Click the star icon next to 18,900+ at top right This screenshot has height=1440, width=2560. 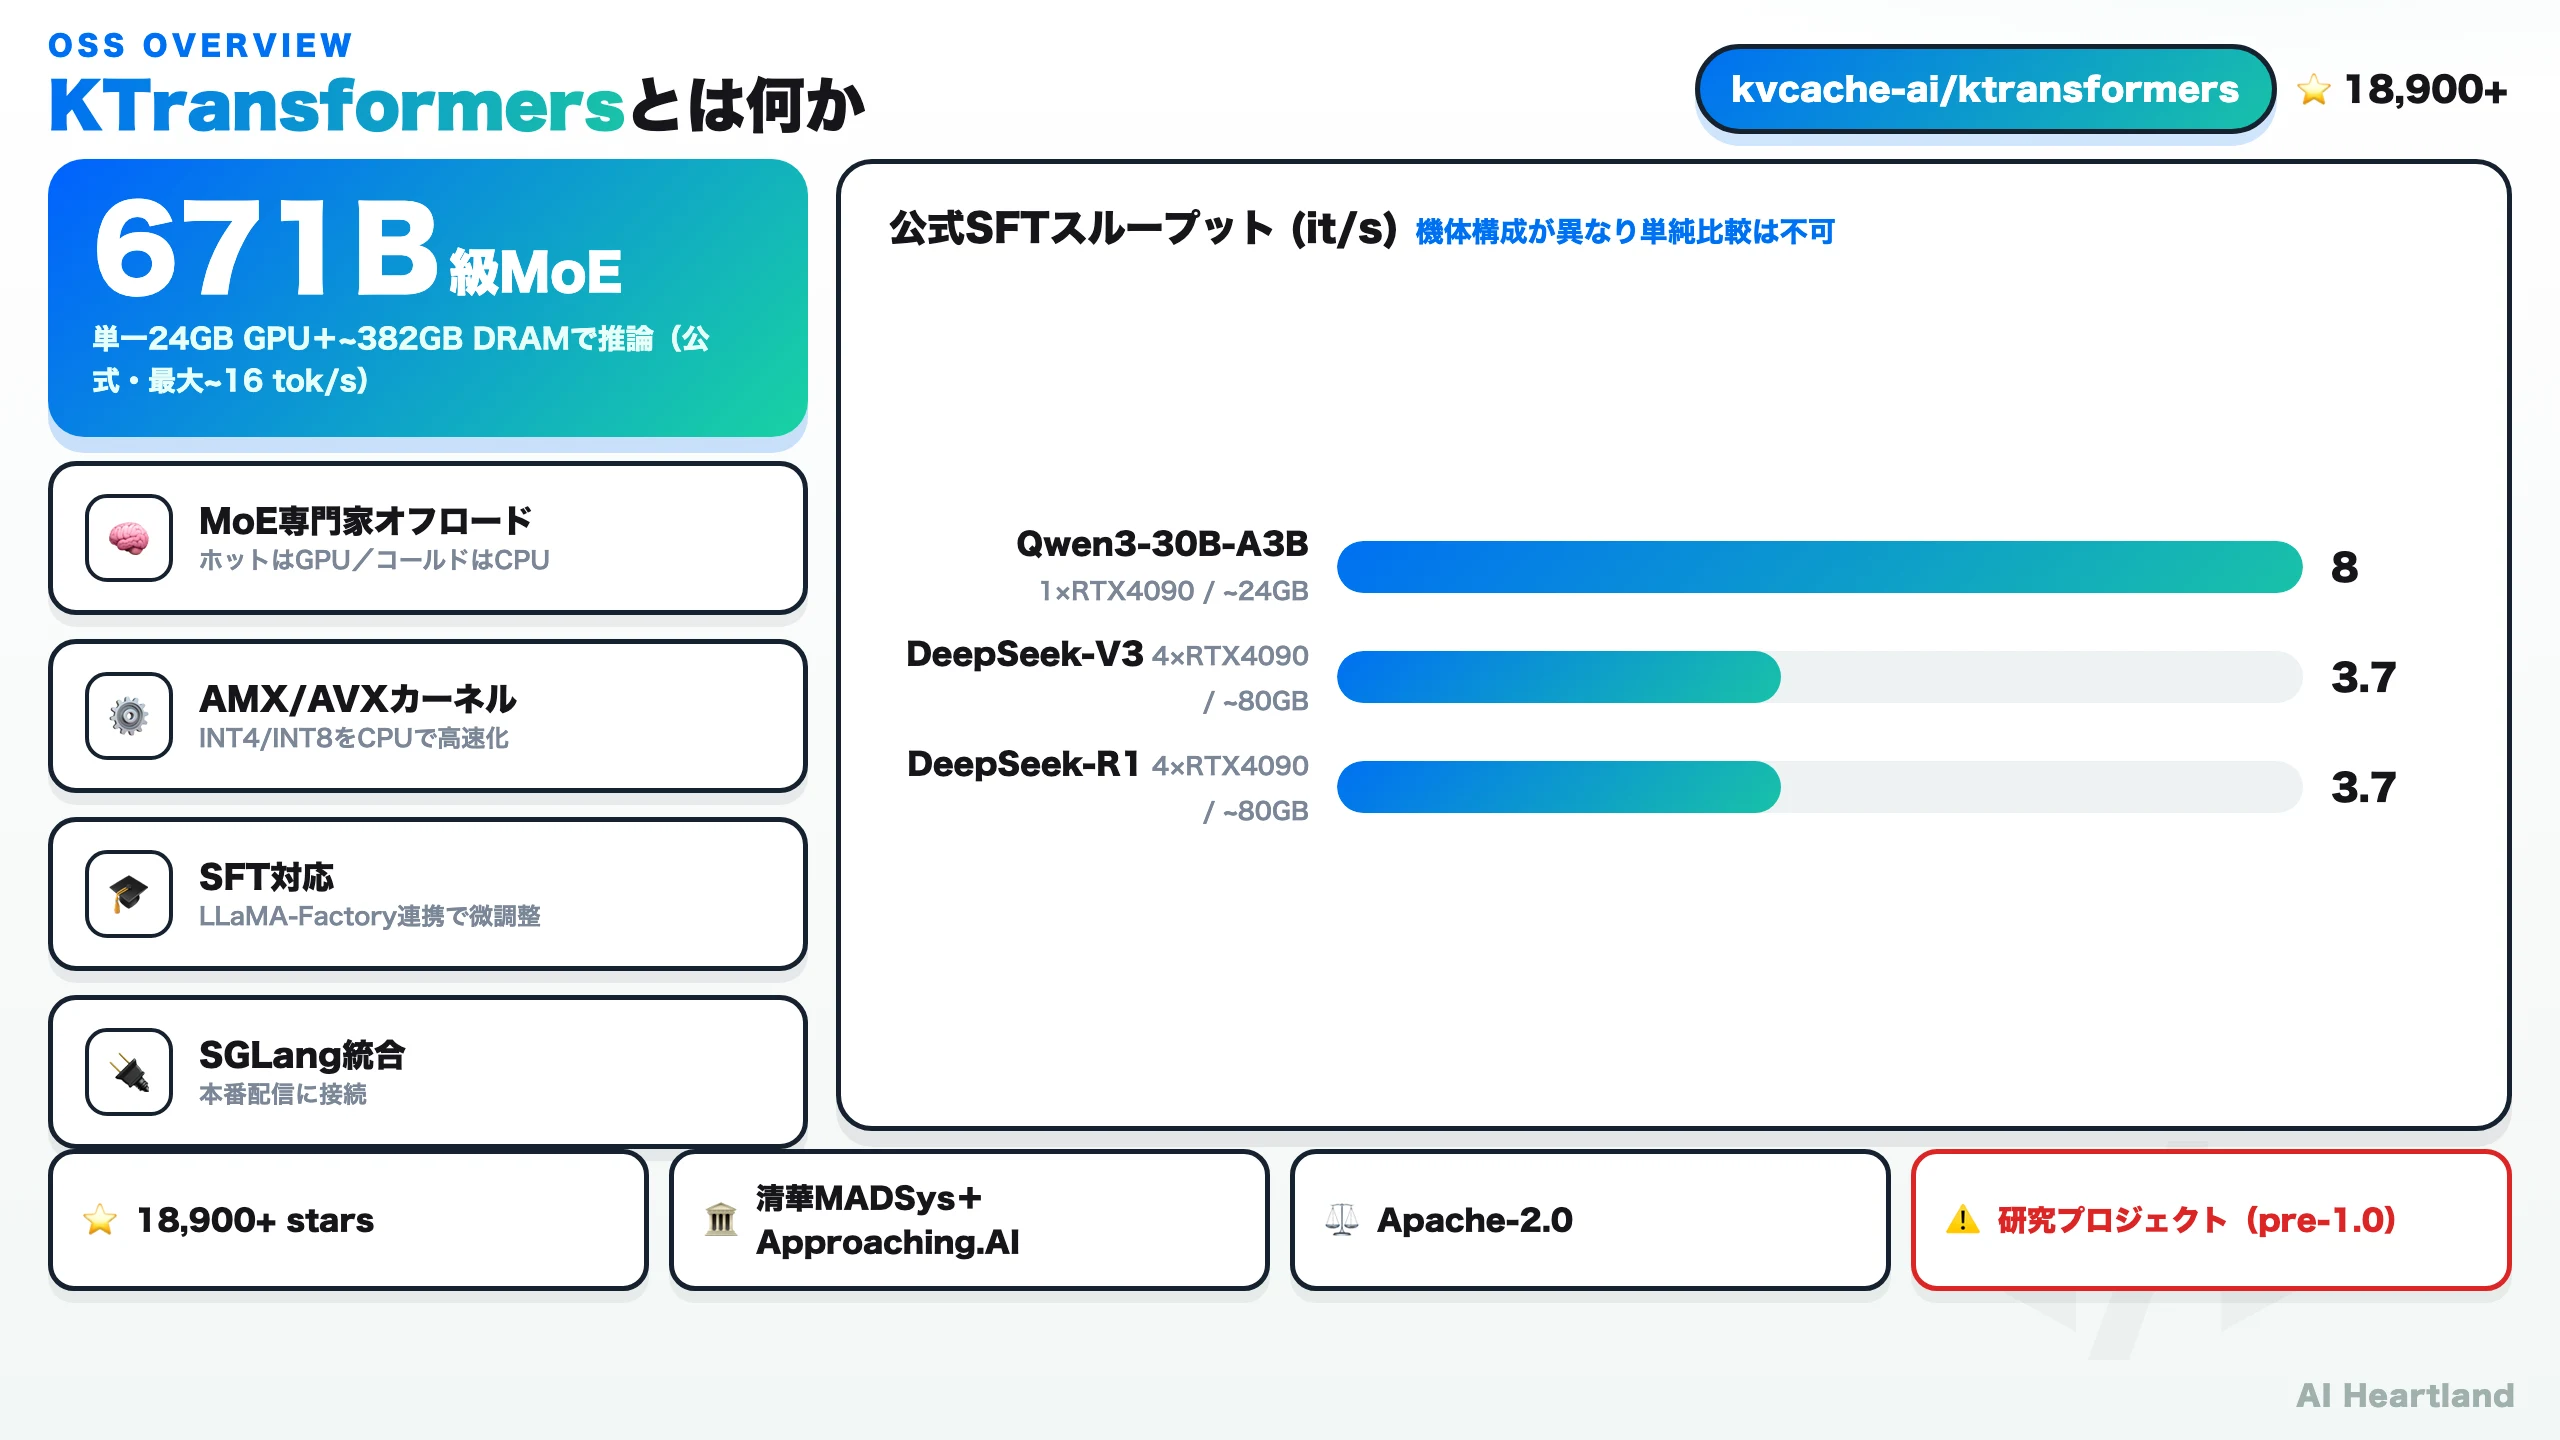click(x=2313, y=90)
